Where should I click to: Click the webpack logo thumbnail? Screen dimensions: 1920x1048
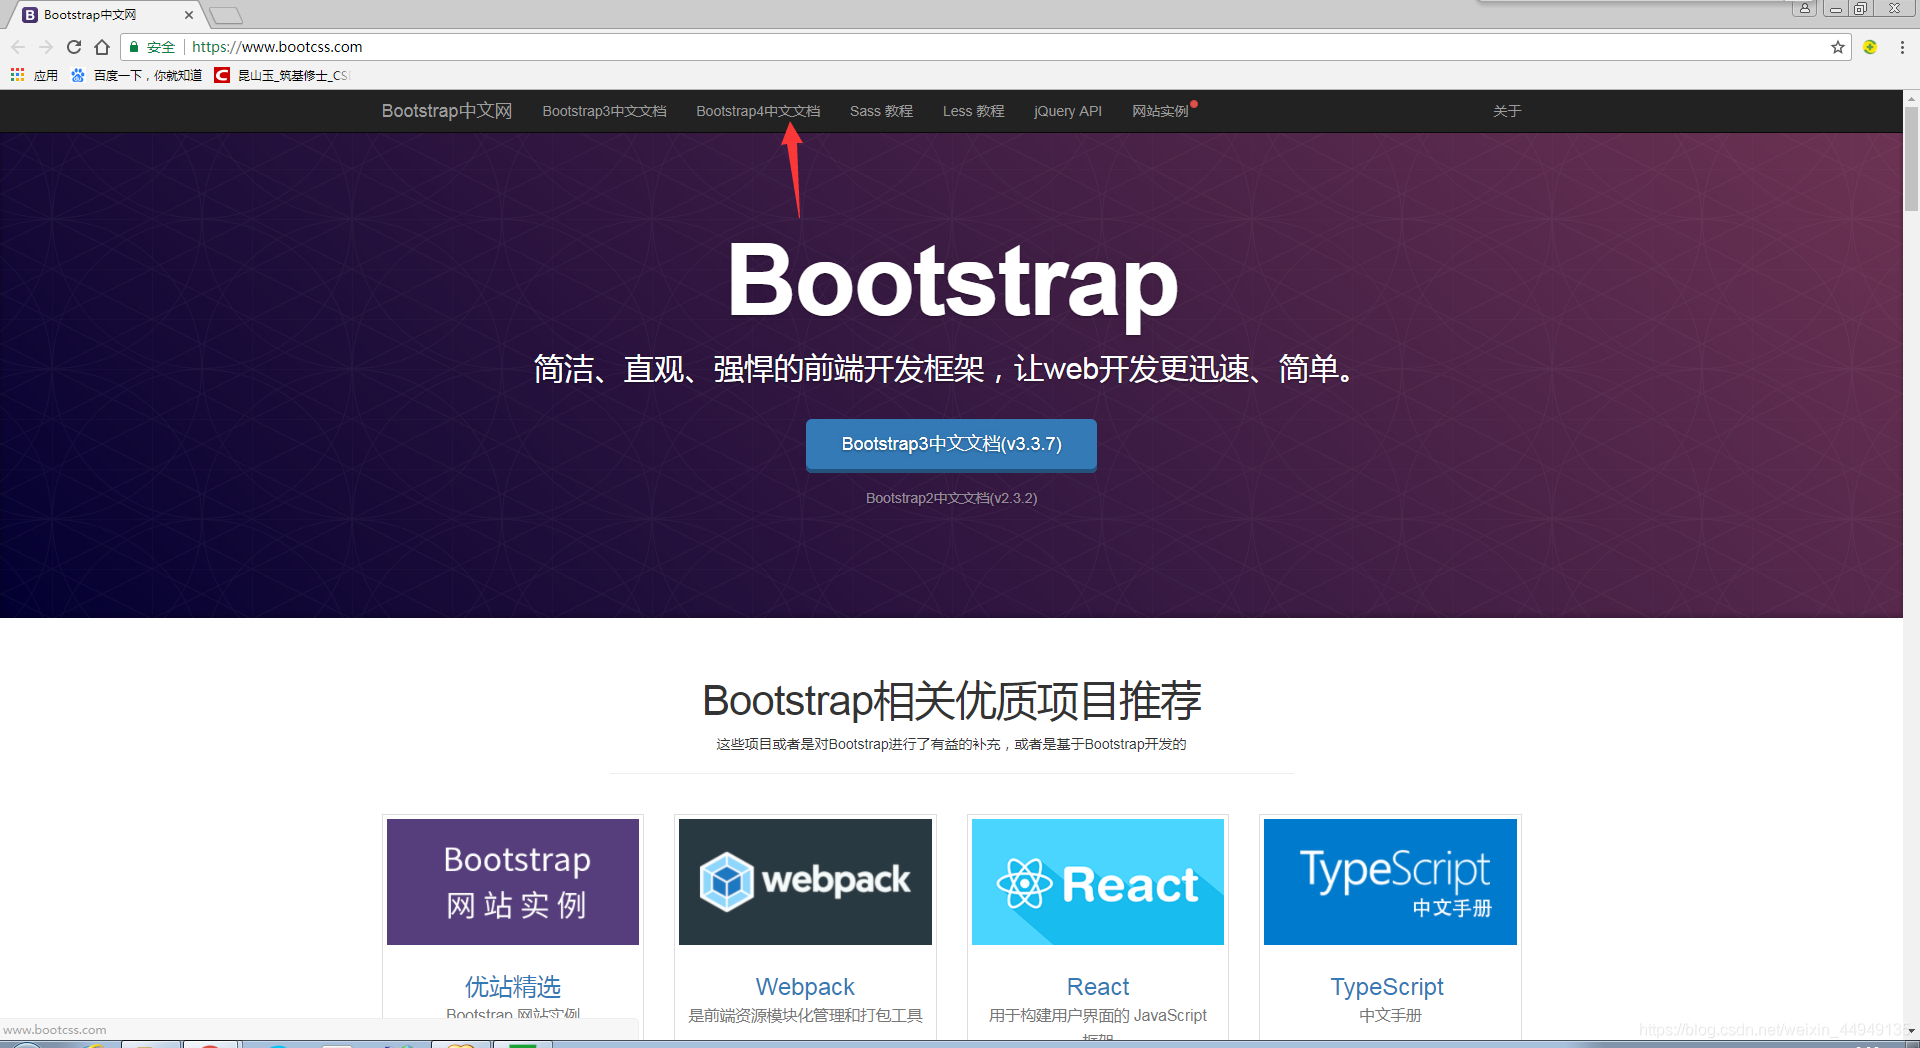pyautogui.click(x=804, y=881)
